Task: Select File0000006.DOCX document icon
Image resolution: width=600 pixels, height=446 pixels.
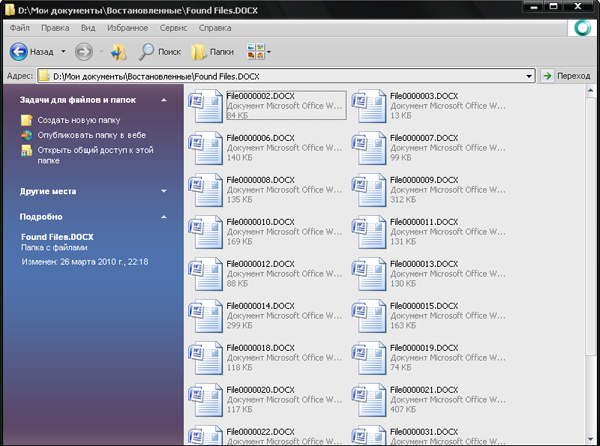Action: (x=206, y=148)
